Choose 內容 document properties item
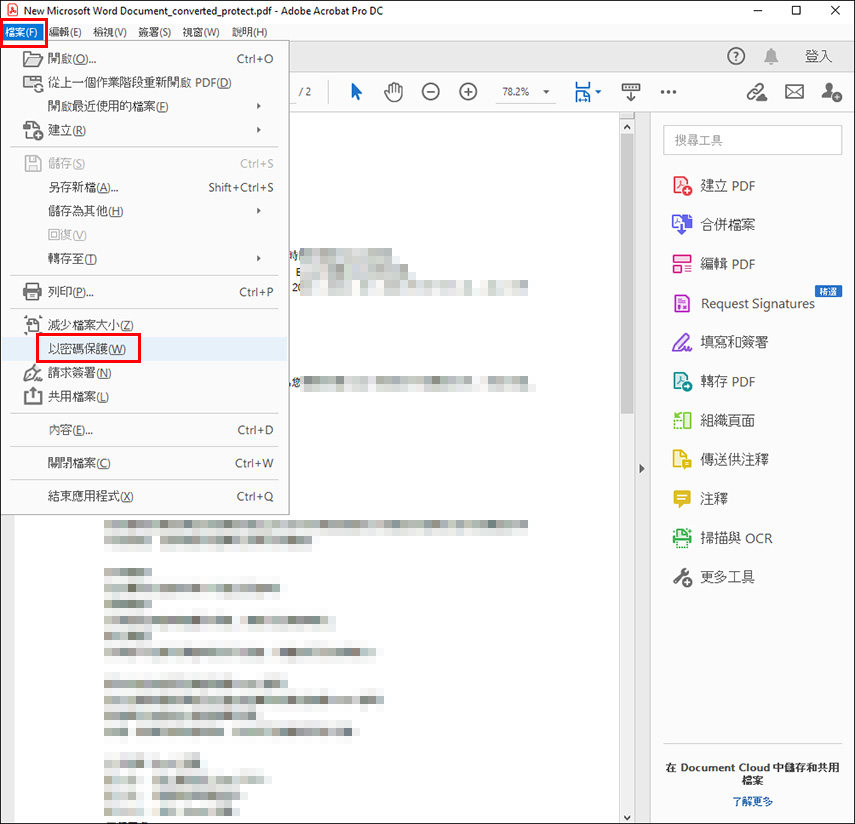Viewport: 855px width, 824px height. pyautogui.click(x=144, y=430)
